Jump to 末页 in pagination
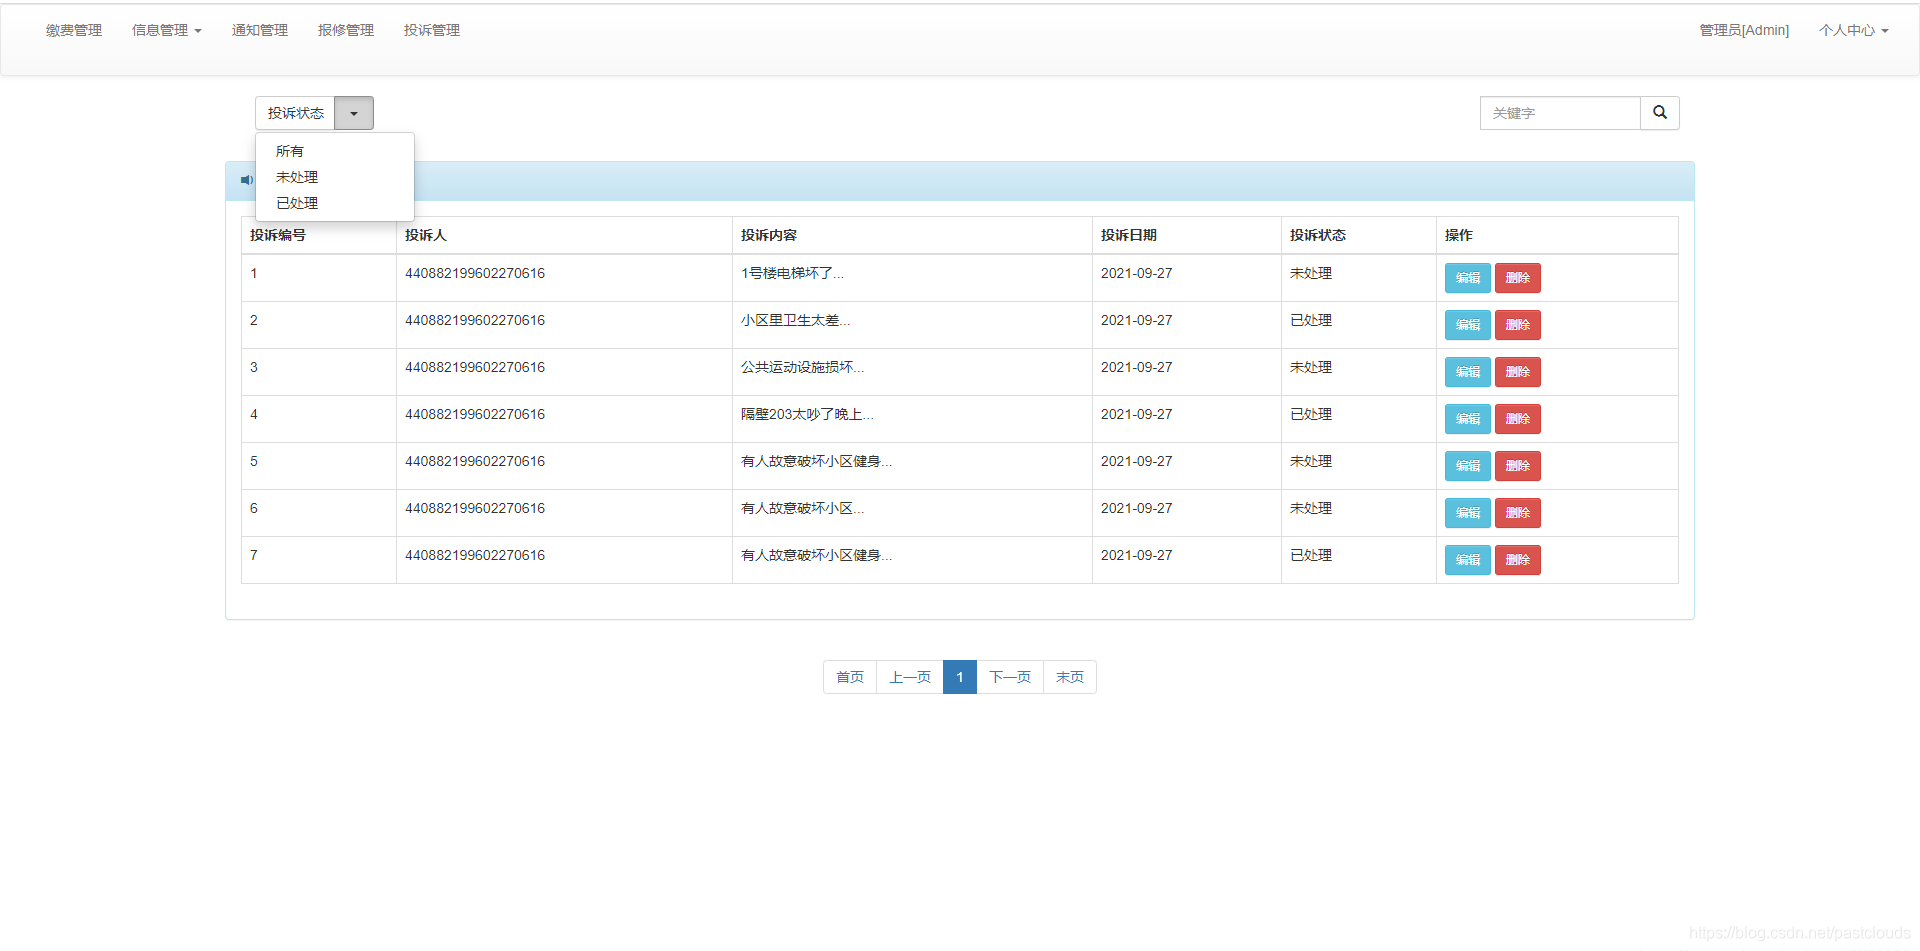This screenshot has height=951, width=1920. [x=1070, y=677]
